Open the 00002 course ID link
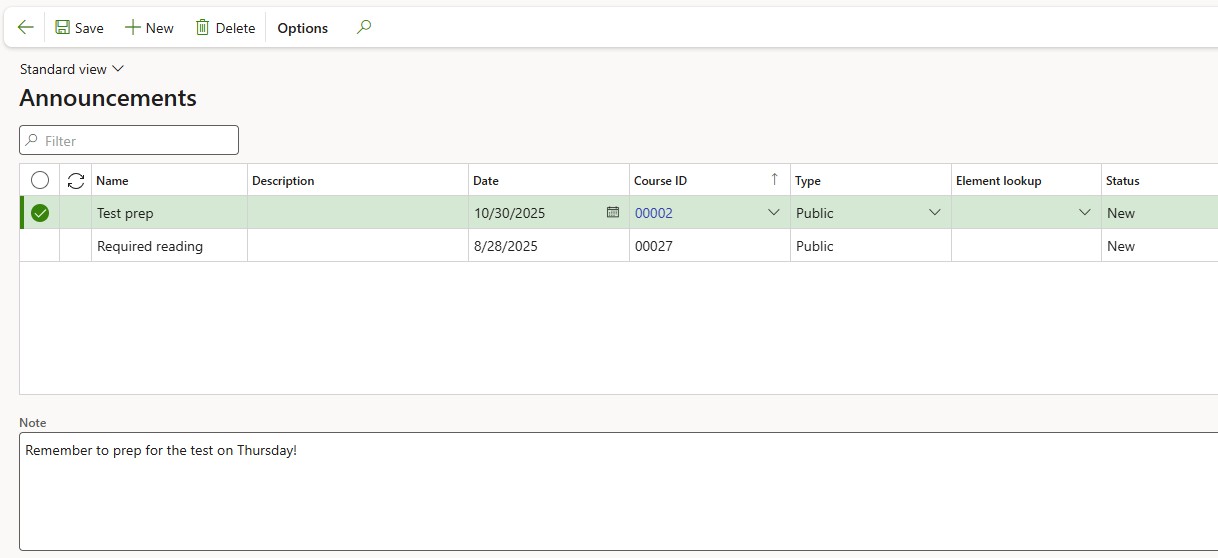1218x558 pixels. [654, 213]
